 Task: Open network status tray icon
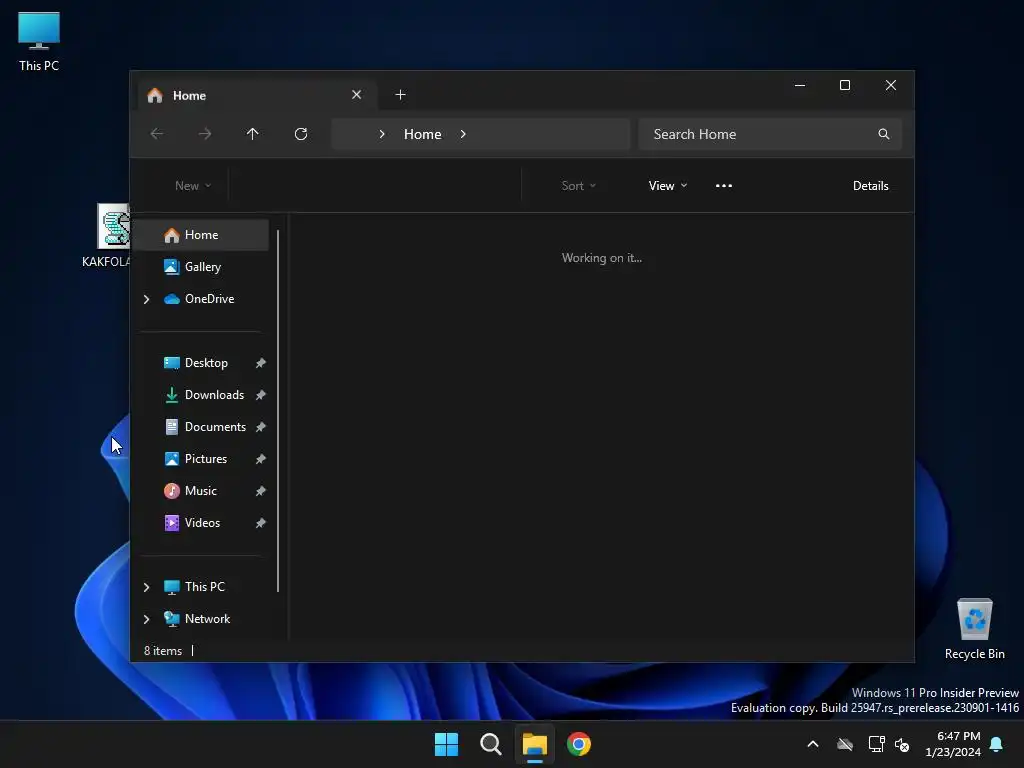876,744
